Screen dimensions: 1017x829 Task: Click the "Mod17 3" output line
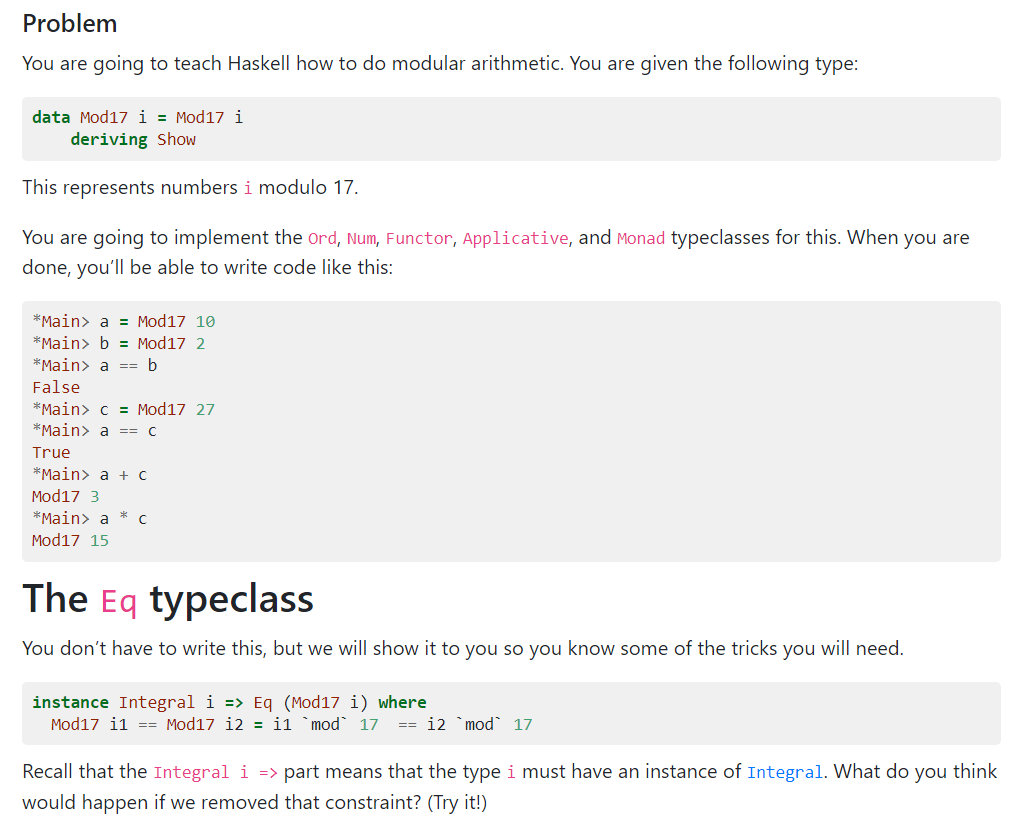coord(66,497)
